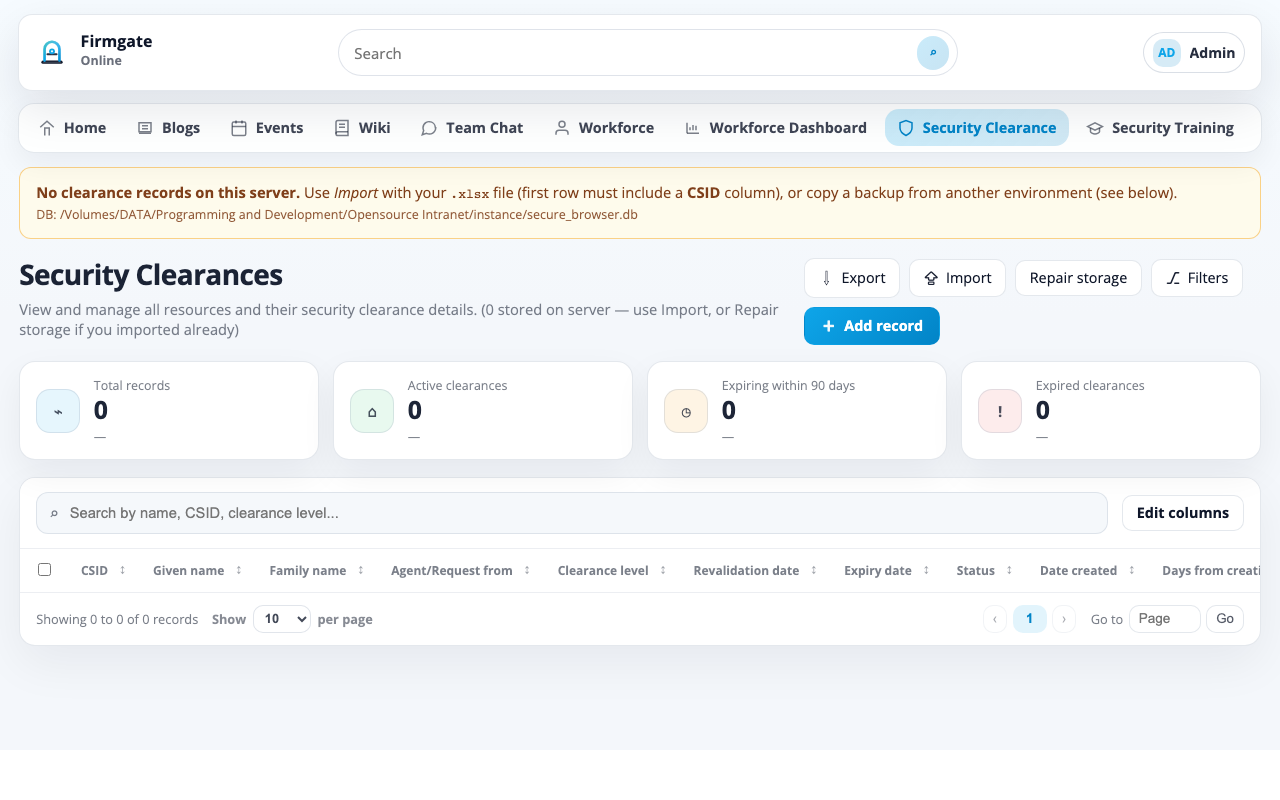
Task: Focus the Search by name, CSID field
Action: click(x=572, y=513)
